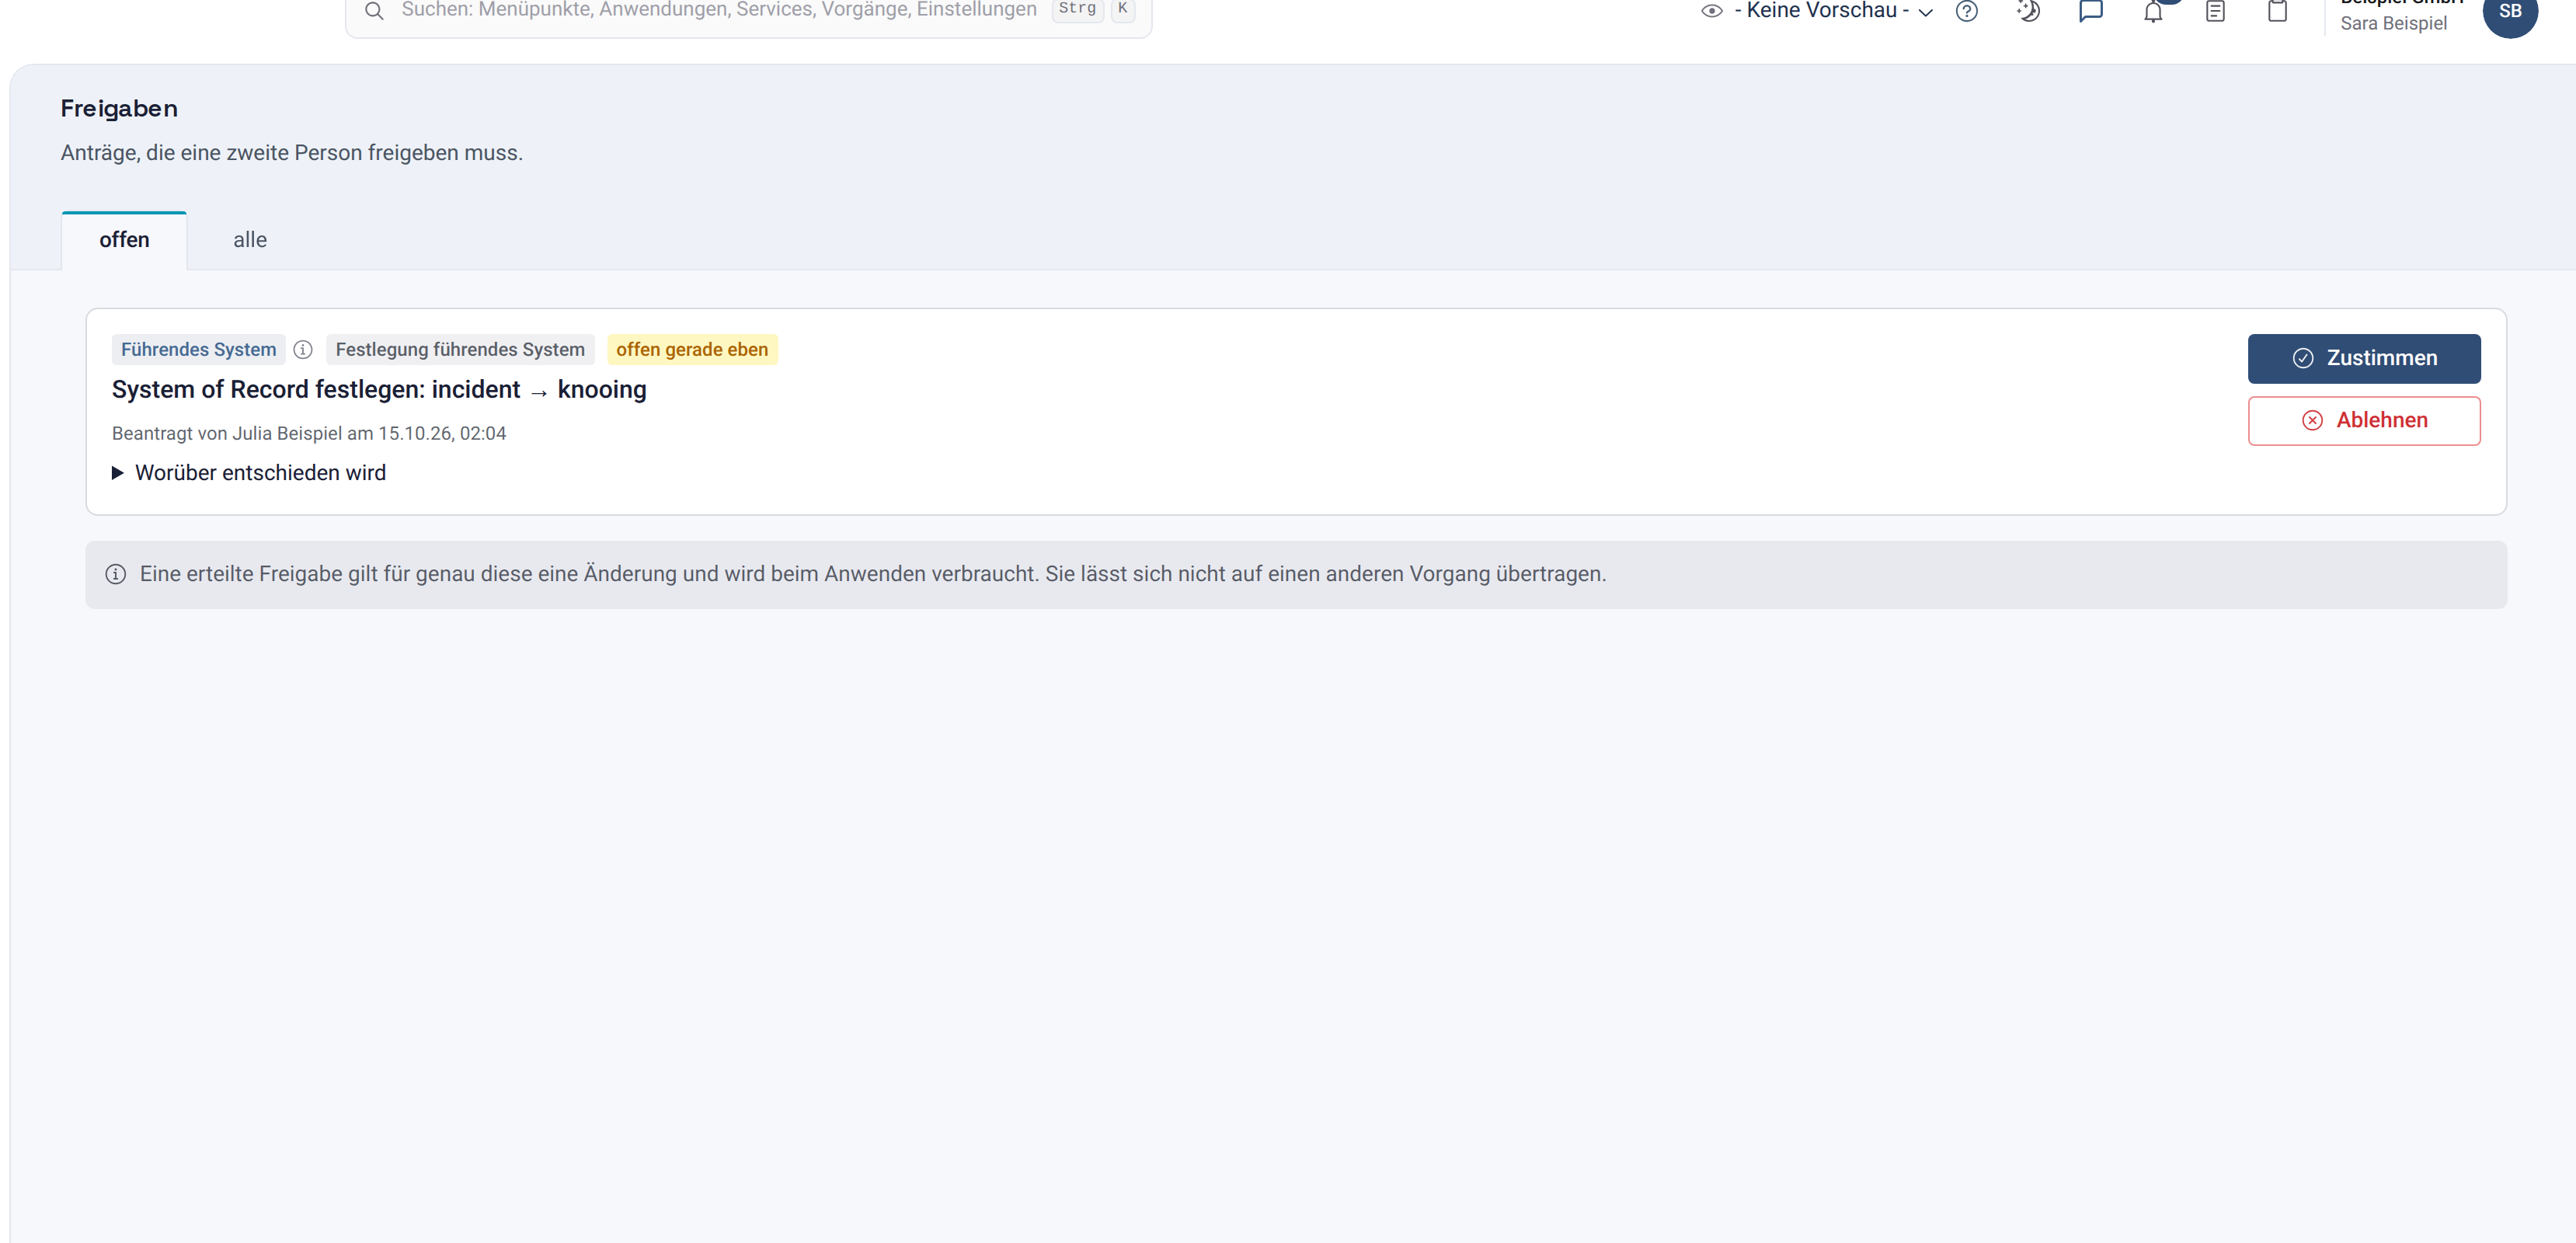Click the Freigaben page heading
This screenshot has height=1243, width=2576.
pos(119,108)
